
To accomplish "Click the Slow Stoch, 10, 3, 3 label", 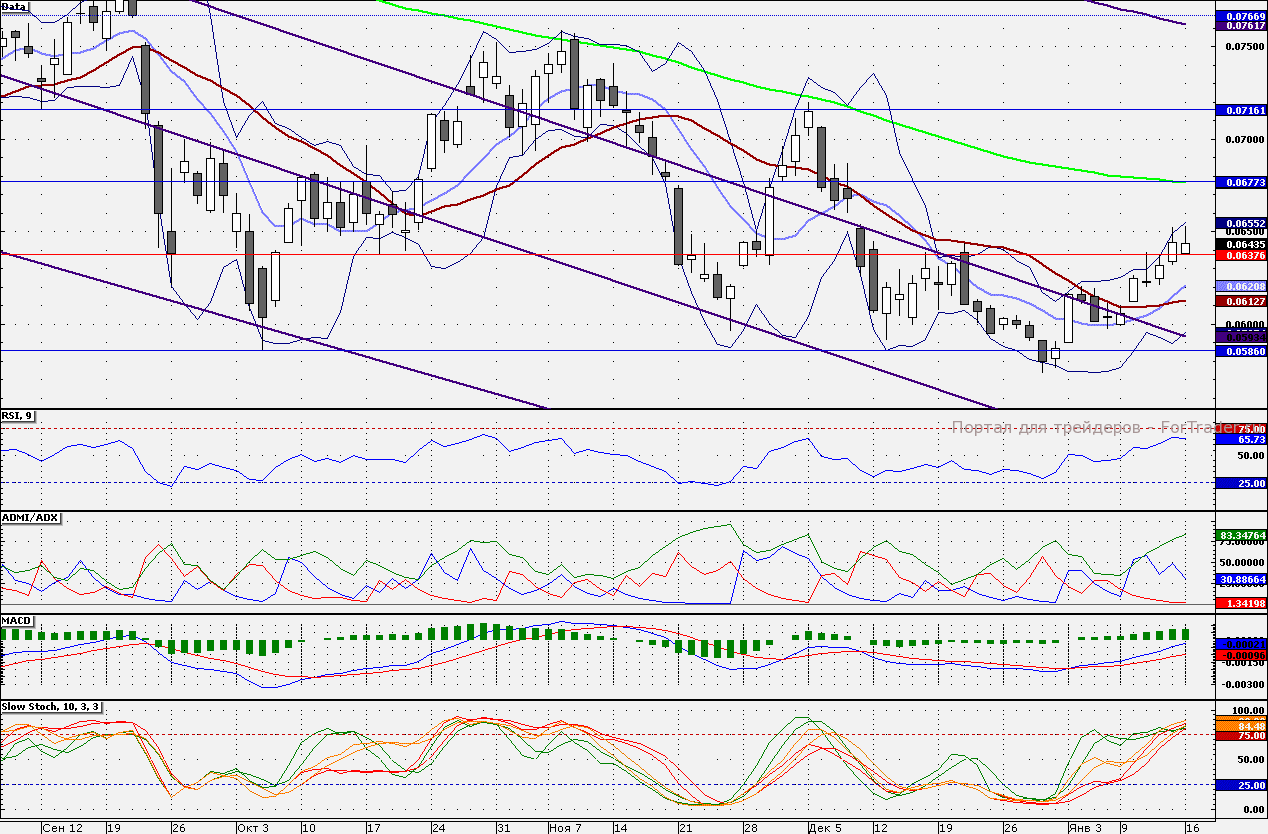I will tap(50, 707).
